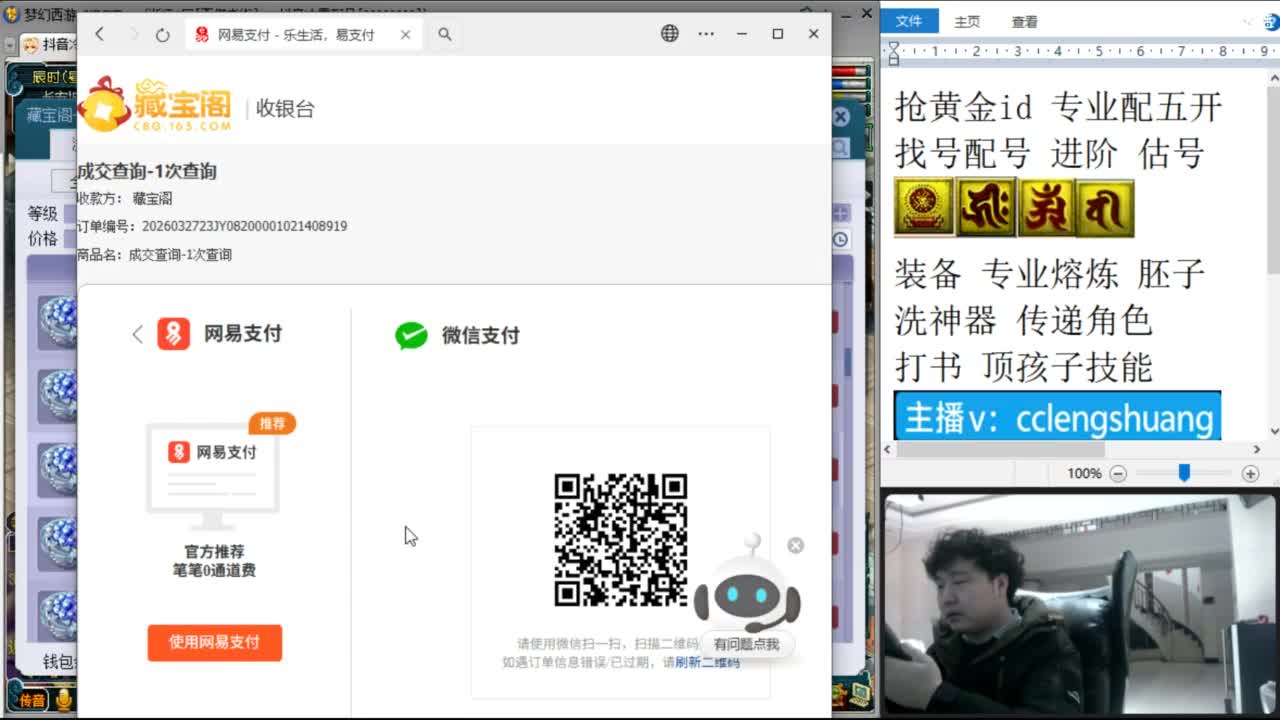
Task: Click the back chevron beside 网易支付
Action: [x=137, y=334]
